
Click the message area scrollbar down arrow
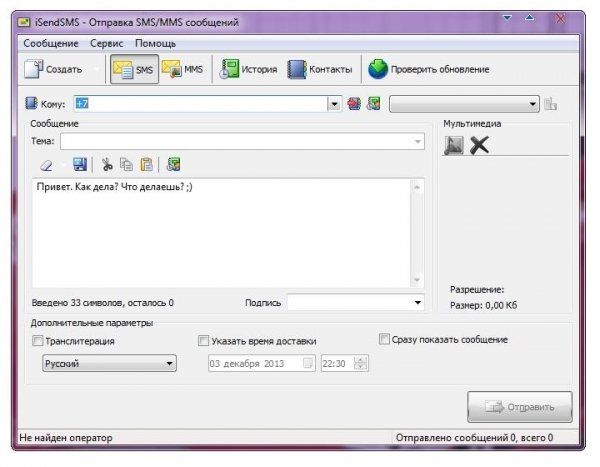(417, 280)
